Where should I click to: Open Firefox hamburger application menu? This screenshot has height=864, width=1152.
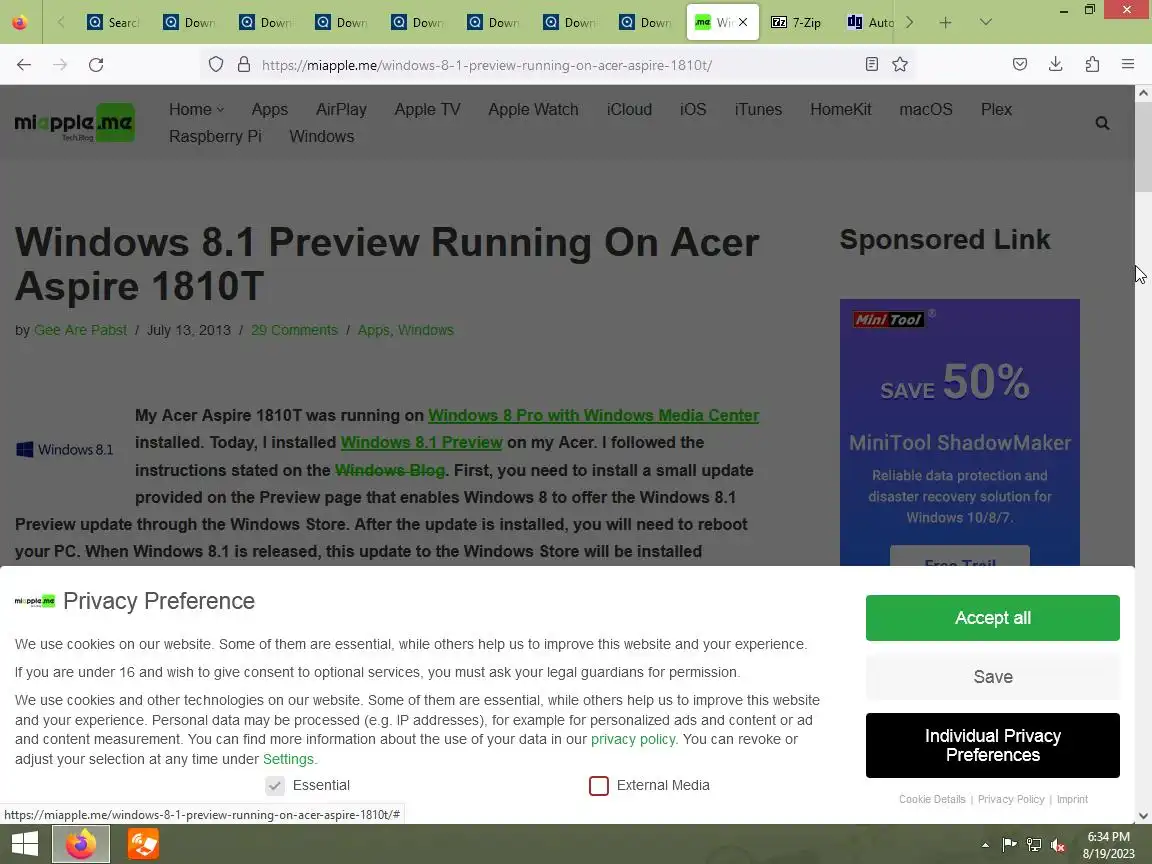click(x=1128, y=65)
